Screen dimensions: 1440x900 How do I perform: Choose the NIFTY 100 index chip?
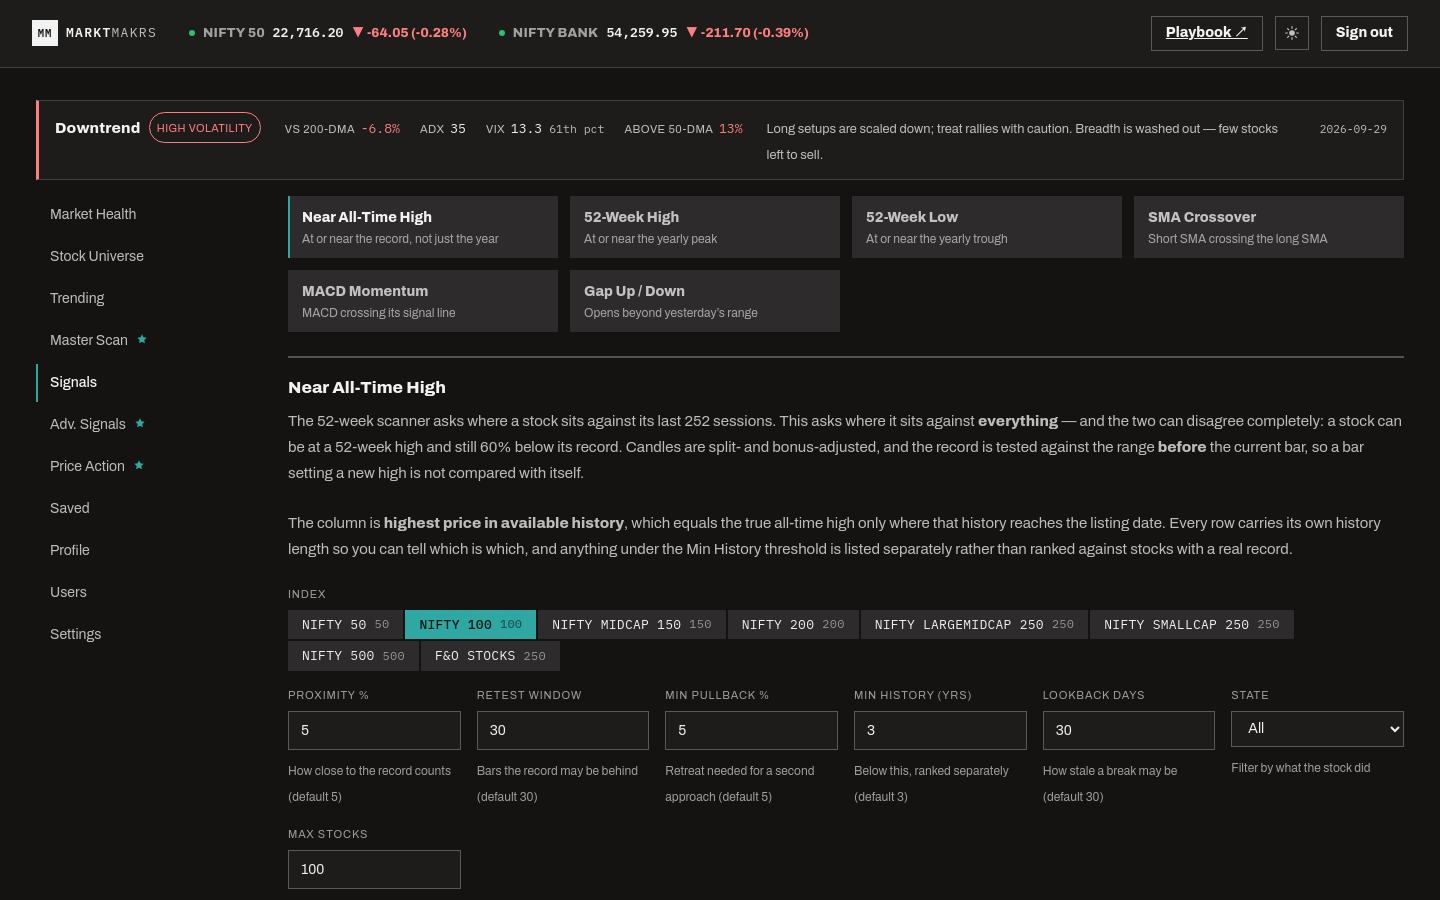click(470, 624)
